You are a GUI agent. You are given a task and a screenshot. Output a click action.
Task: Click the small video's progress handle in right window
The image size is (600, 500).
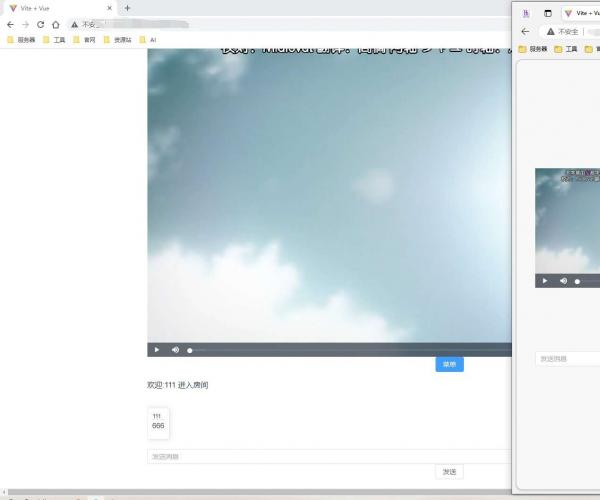[x=577, y=282]
